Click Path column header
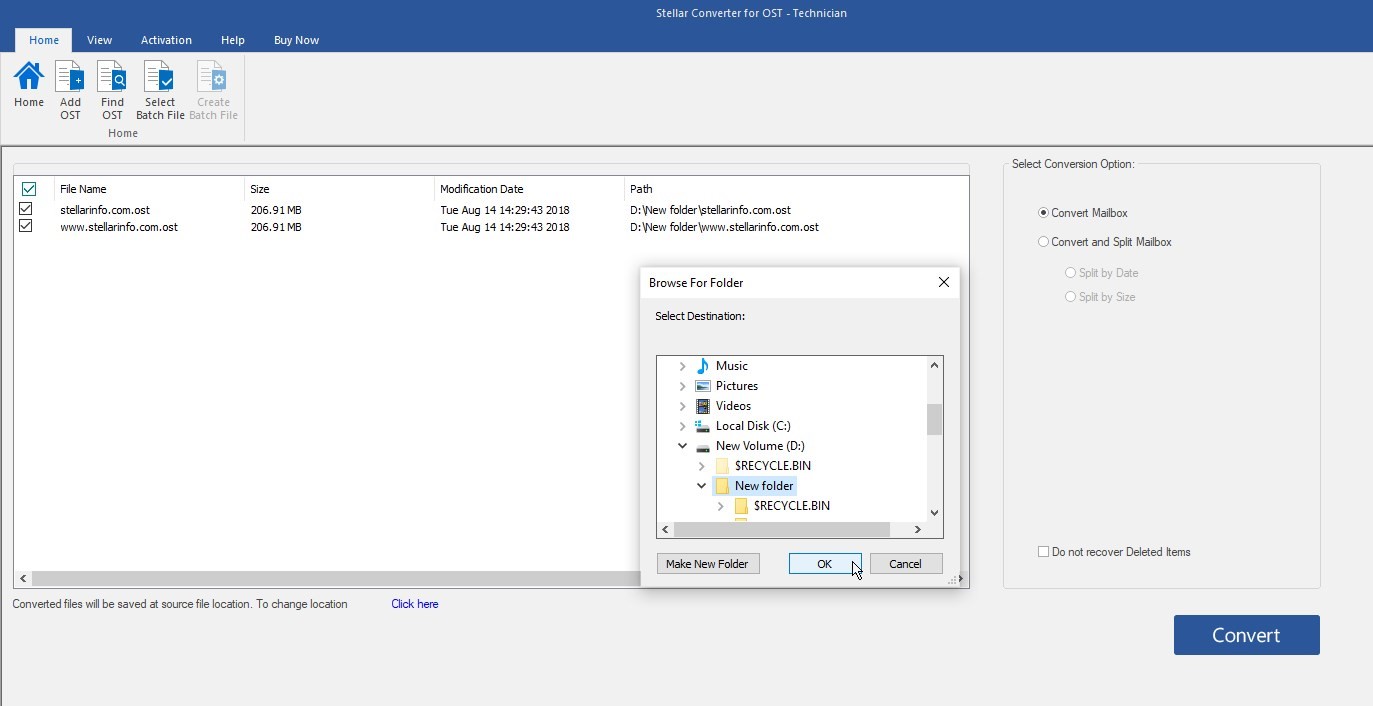The height and width of the screenshot is (706, 1373). (x=796, y=189)
